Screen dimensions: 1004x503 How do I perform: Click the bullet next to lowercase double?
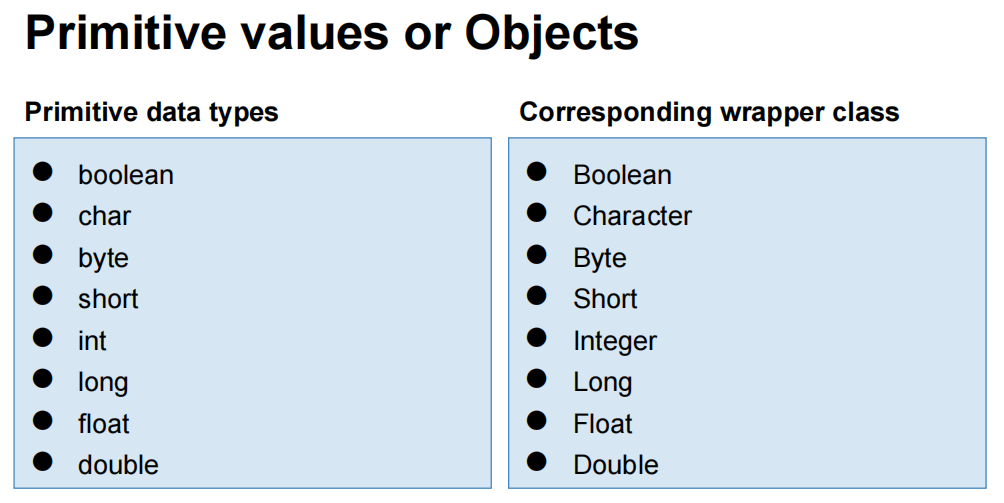click(42, 461)
